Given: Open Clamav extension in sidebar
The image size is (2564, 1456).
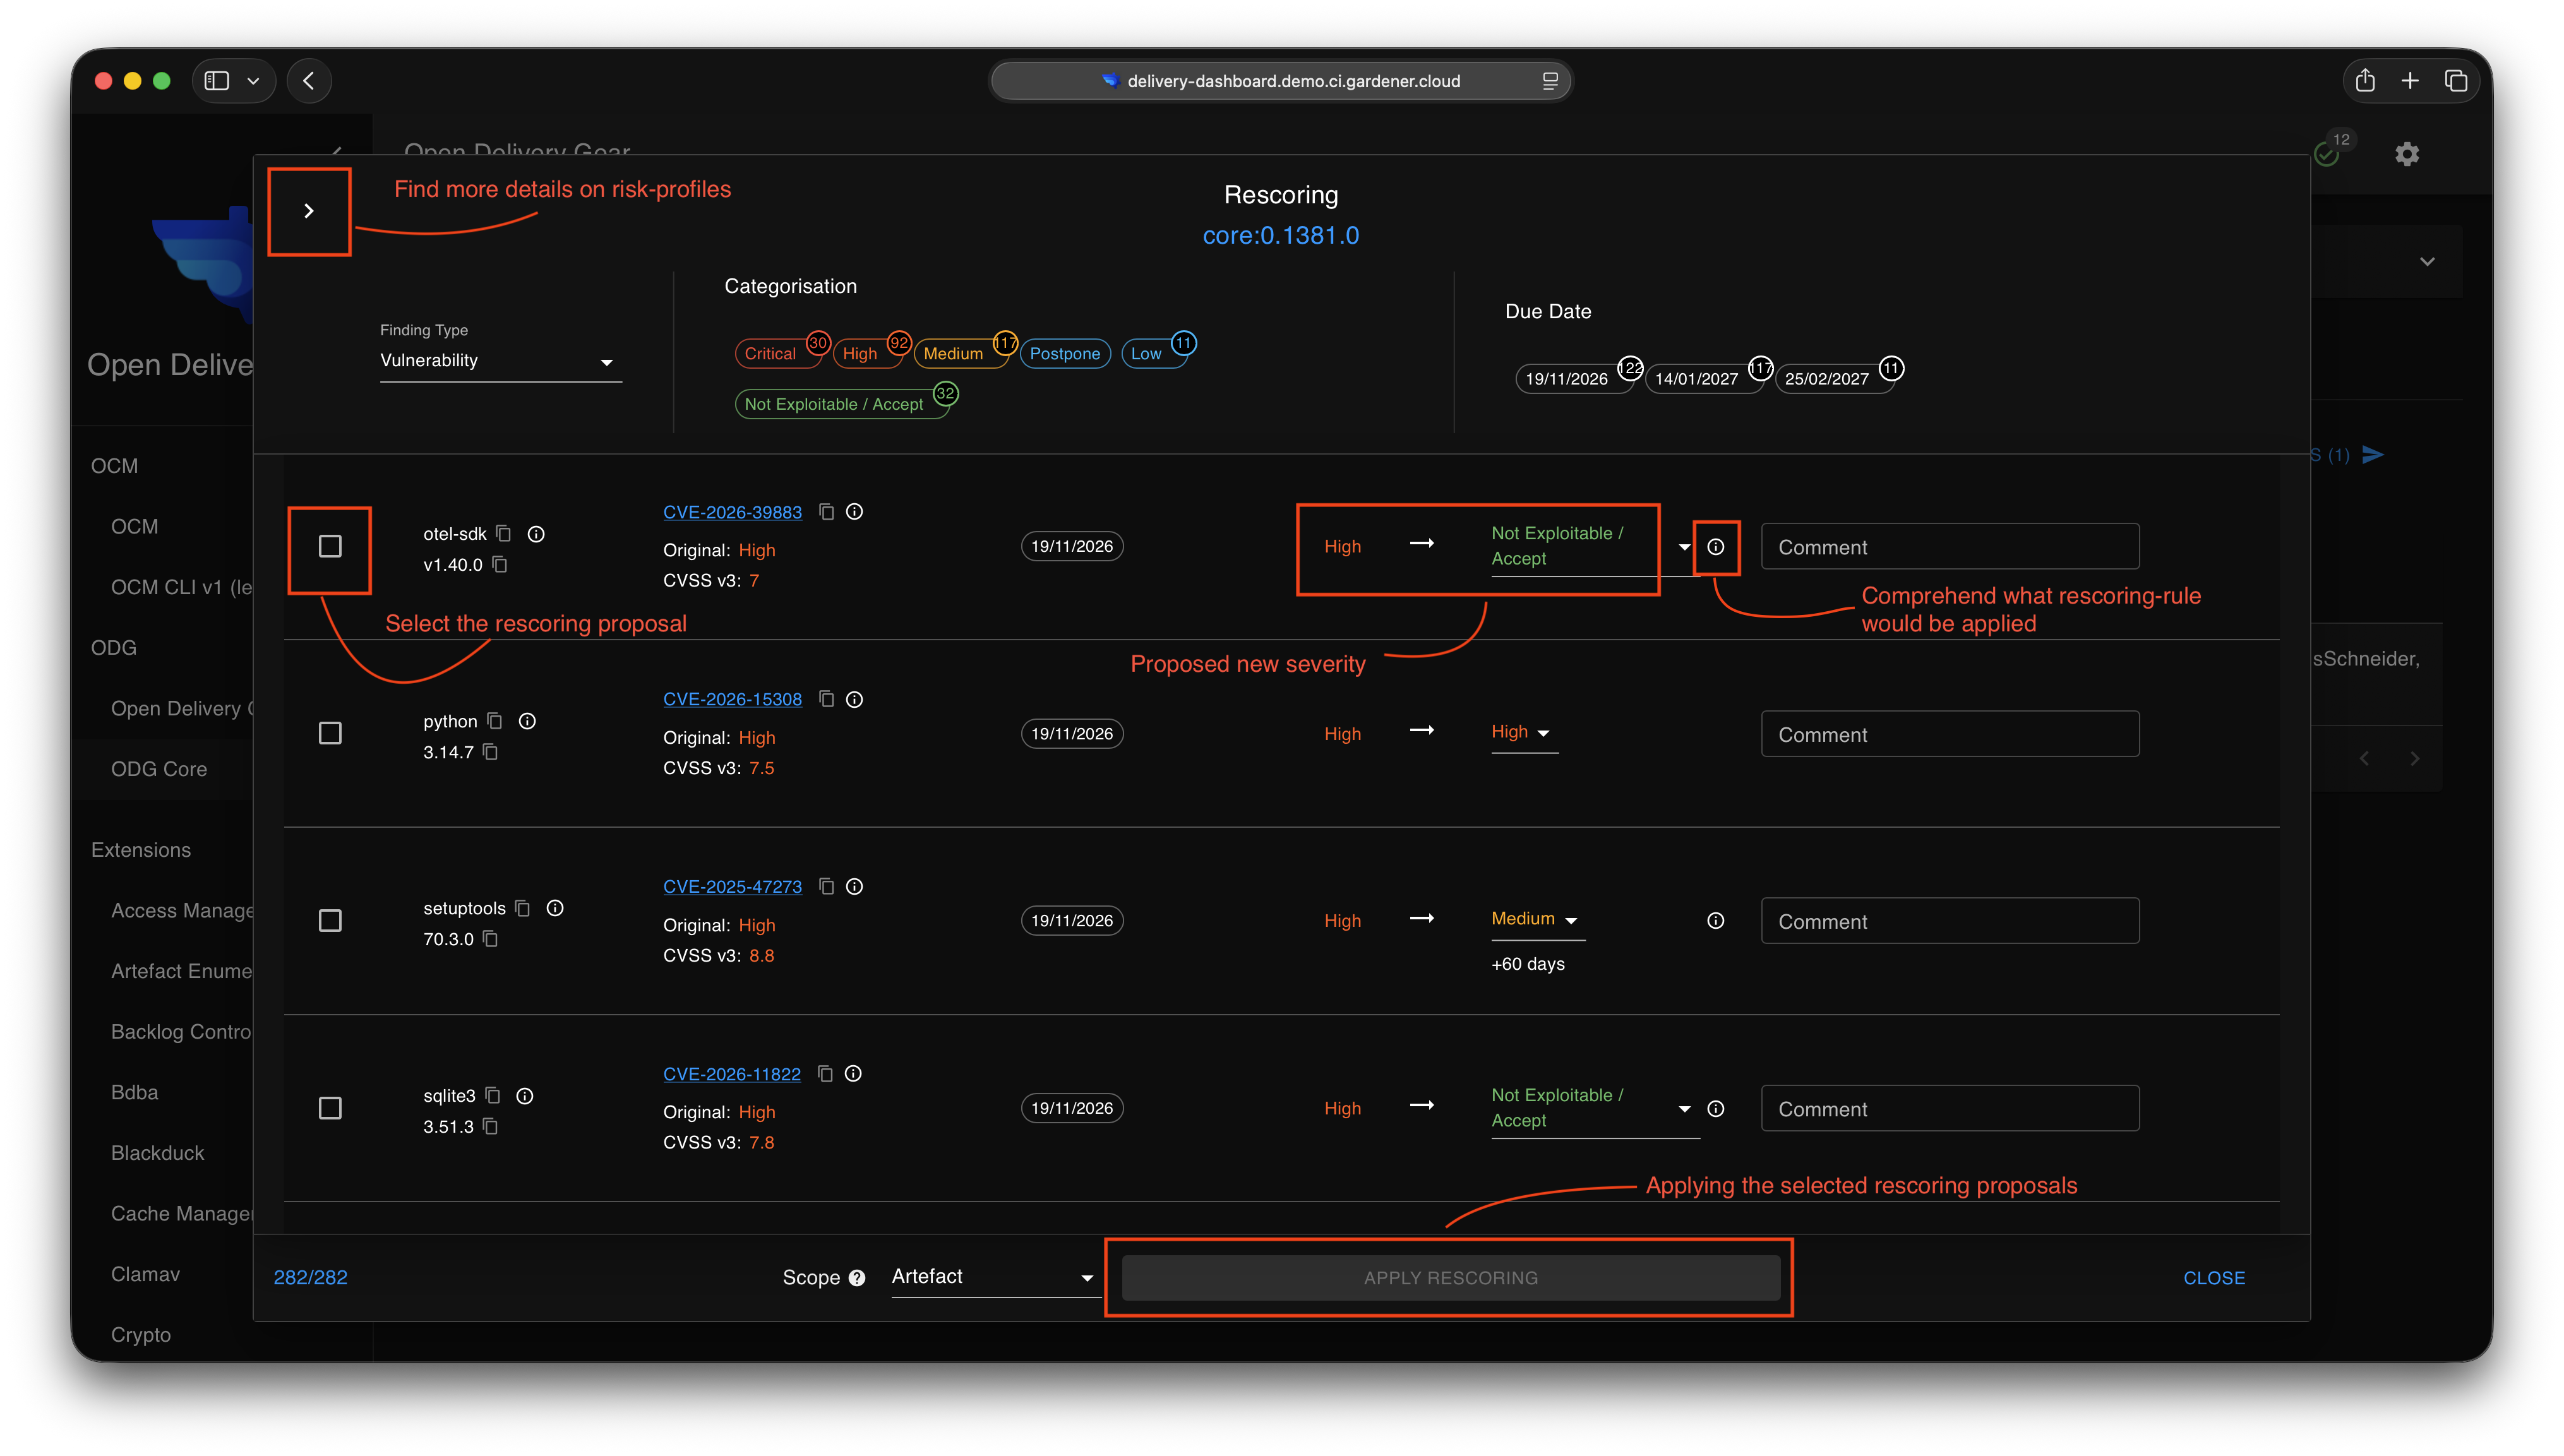Looking at the screenshot, I should [x=146, y=1274].
